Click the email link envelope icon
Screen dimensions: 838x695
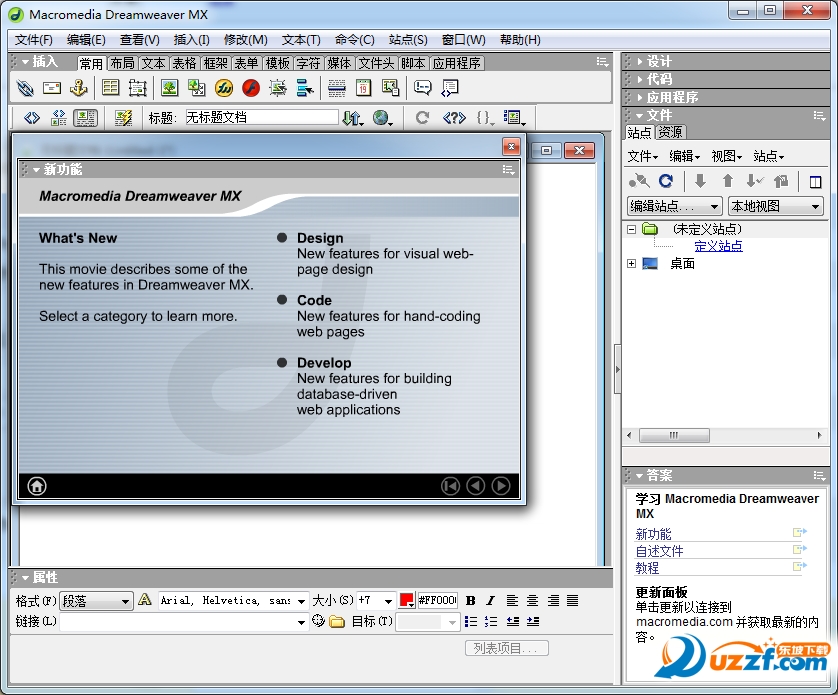coord(52,88)
